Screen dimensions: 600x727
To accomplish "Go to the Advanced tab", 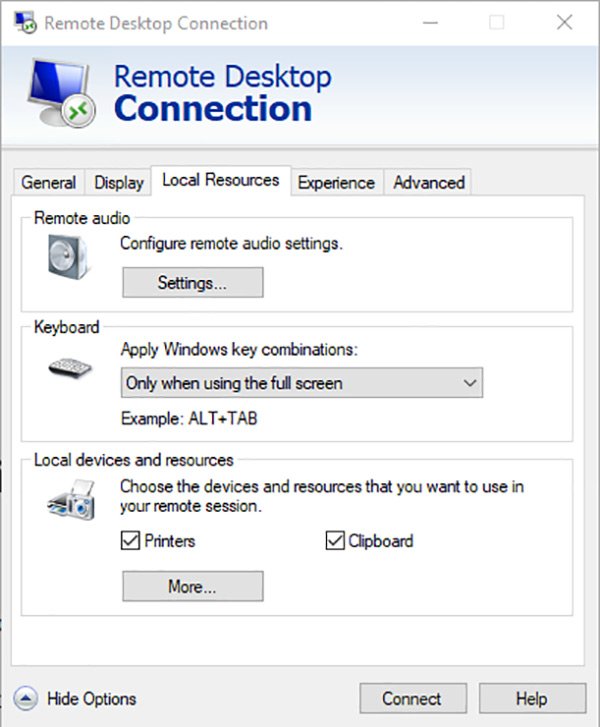I will pyautogui.click(x=428, y=183).
